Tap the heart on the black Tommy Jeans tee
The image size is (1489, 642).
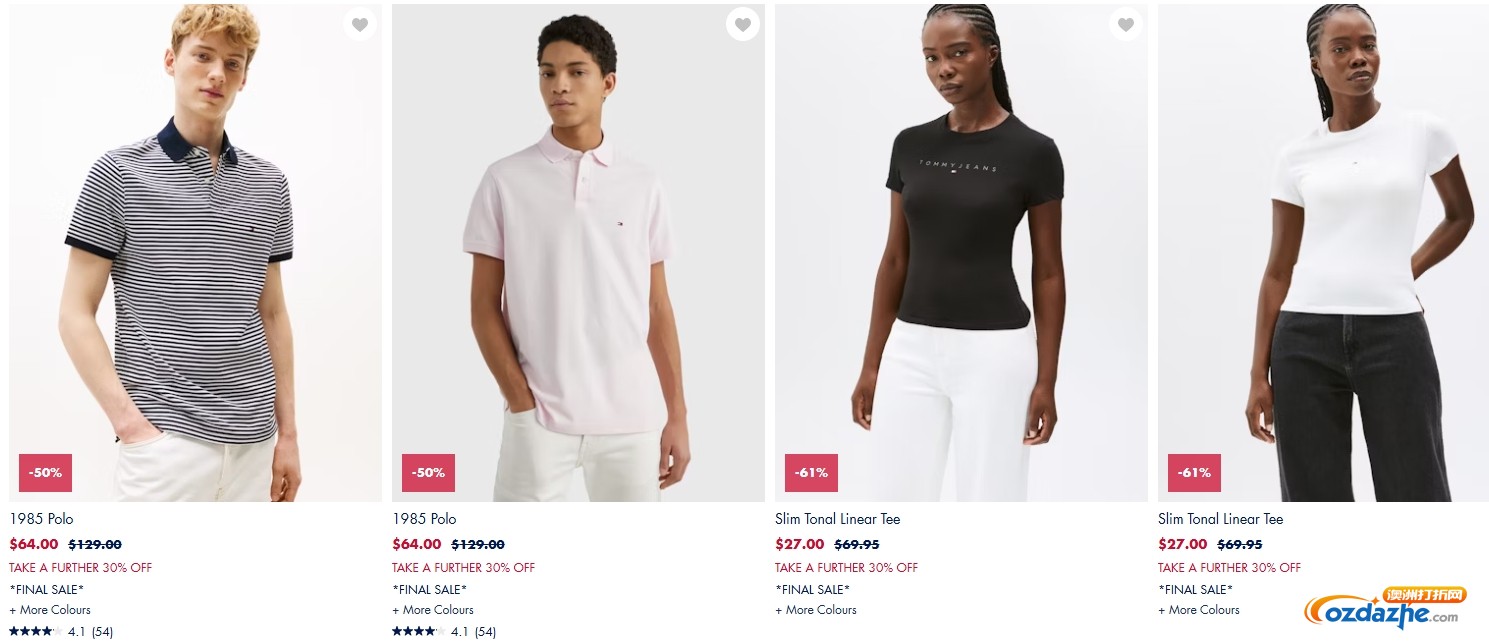pos(1126,24)
